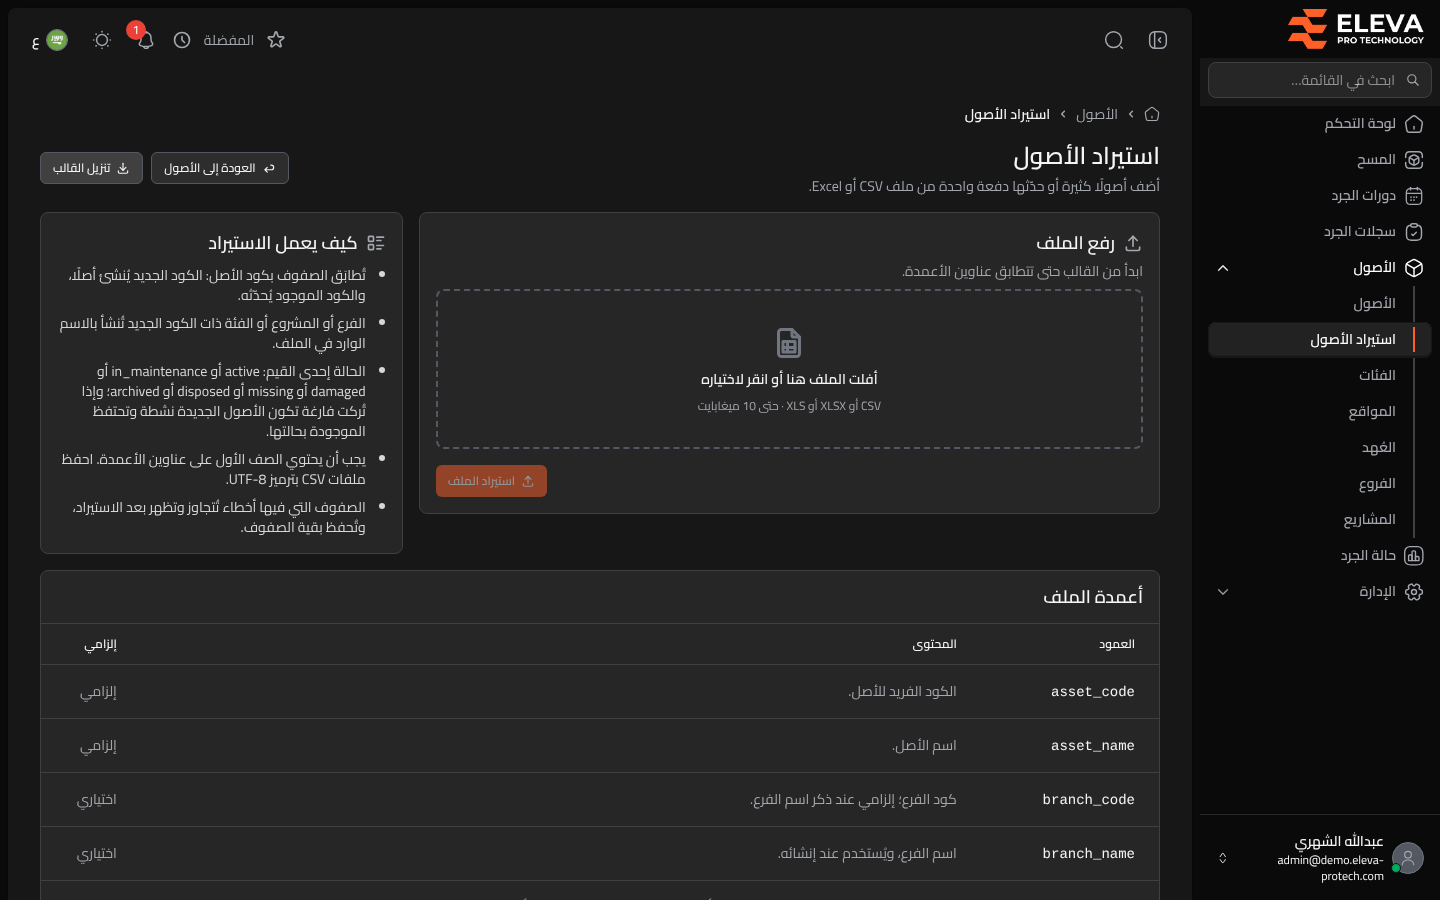
Task: Open the user account switcher arrows
Action: (x=1223, y=858)
